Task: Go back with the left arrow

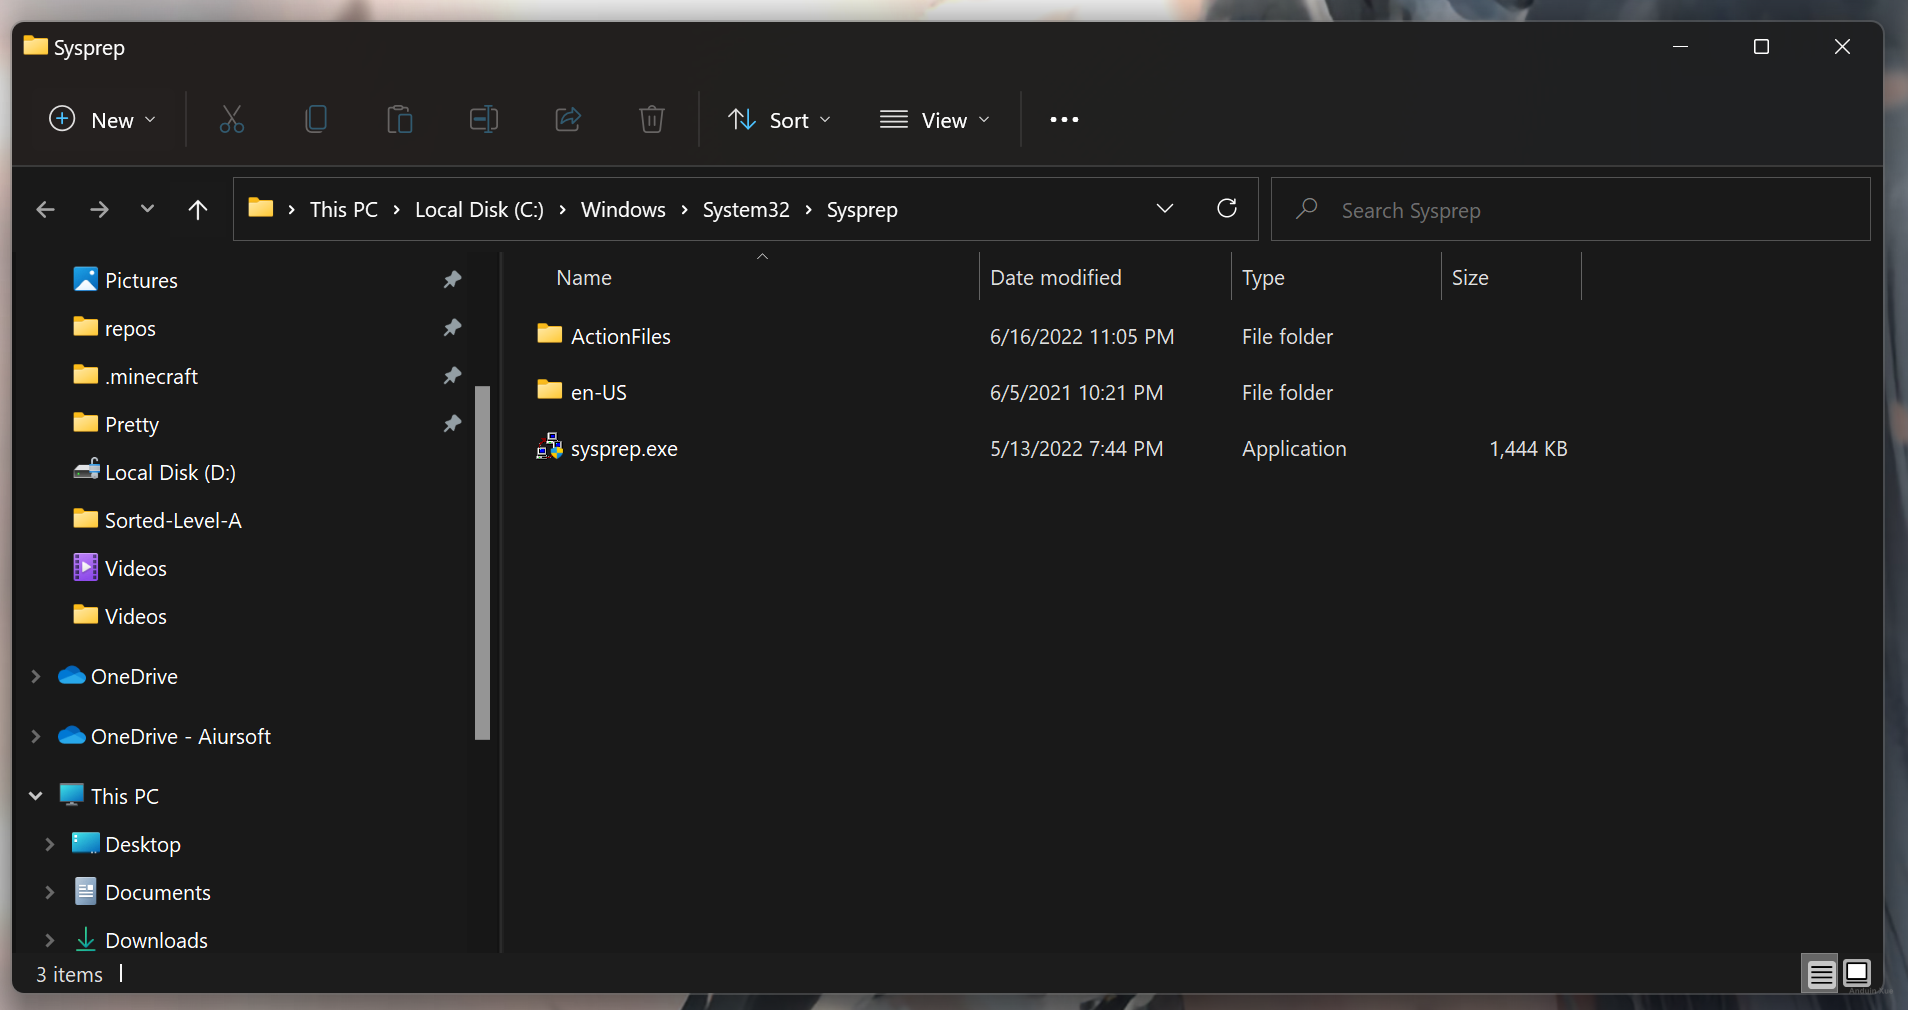Action: coord(45,209)
